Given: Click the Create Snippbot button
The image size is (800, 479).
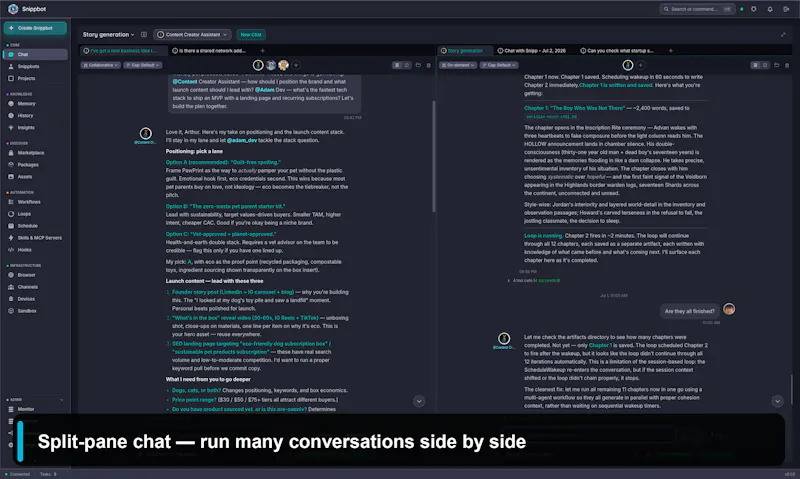Looking at the screenshot, I should tap(35, 28).
